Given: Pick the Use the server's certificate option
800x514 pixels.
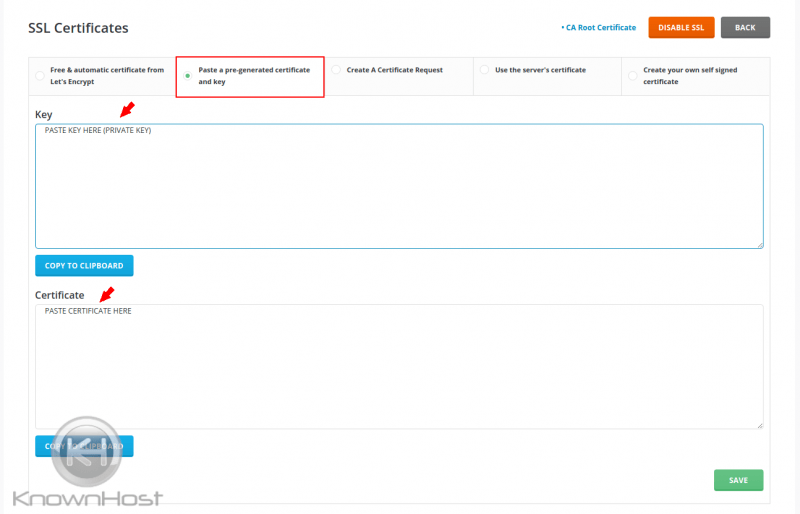Looking at the screenshot, I should (x=485, y=70).
